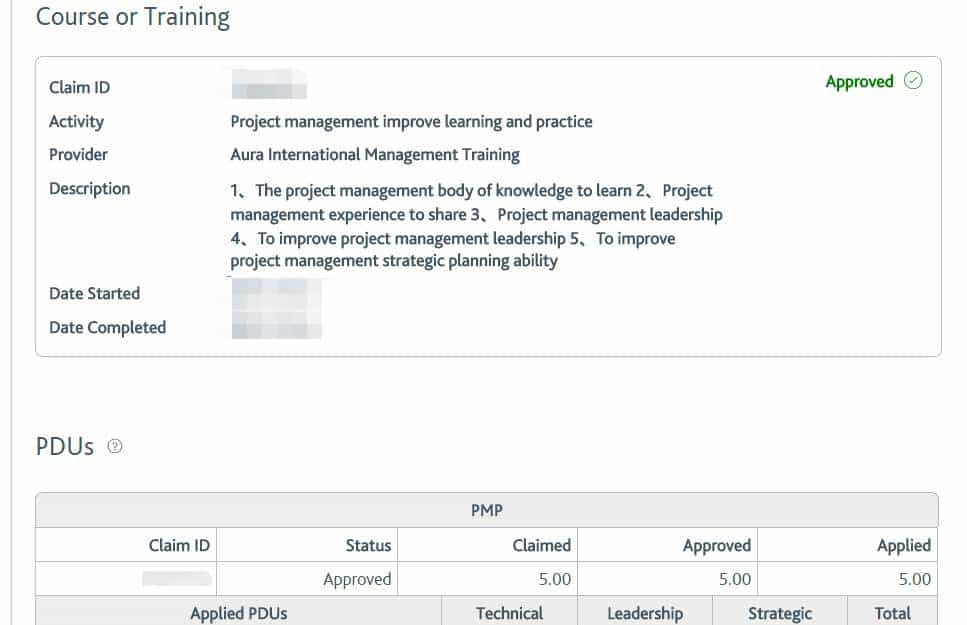Image resolution: width=967 pixels, height=625 pixels.
Task: Click the Aura International Management Training provider
Action: (x=375, y=155)
